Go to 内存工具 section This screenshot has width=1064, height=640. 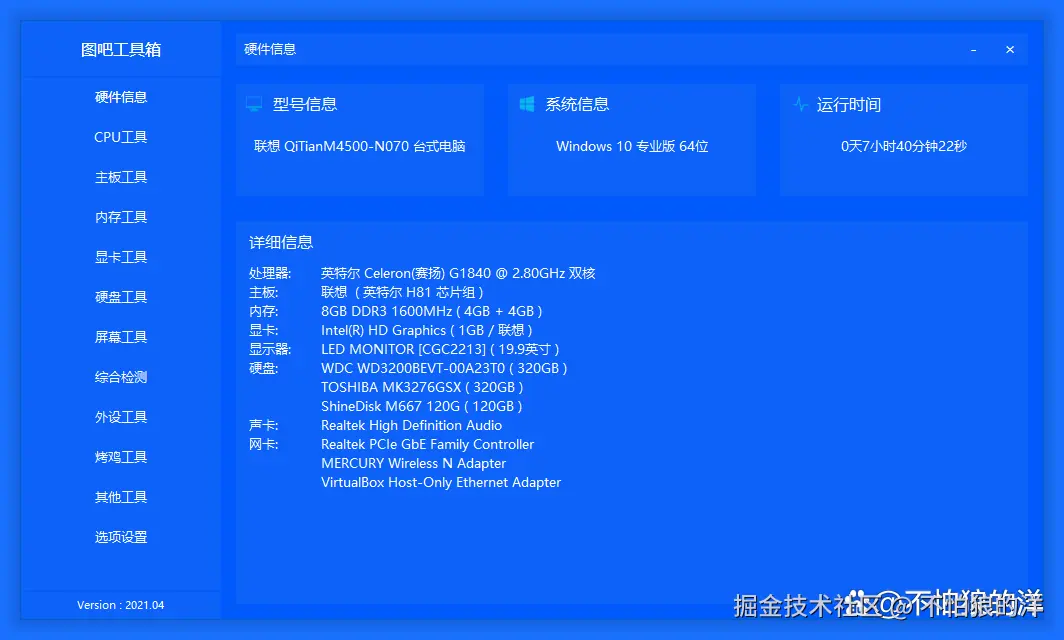click(121, 217)
